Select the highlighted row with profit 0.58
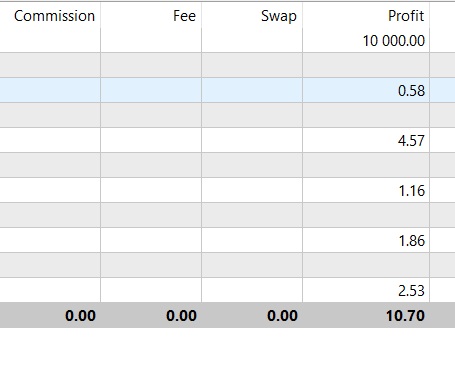The width and height of the screenshot is (455, 372). [x=227, y=90]
